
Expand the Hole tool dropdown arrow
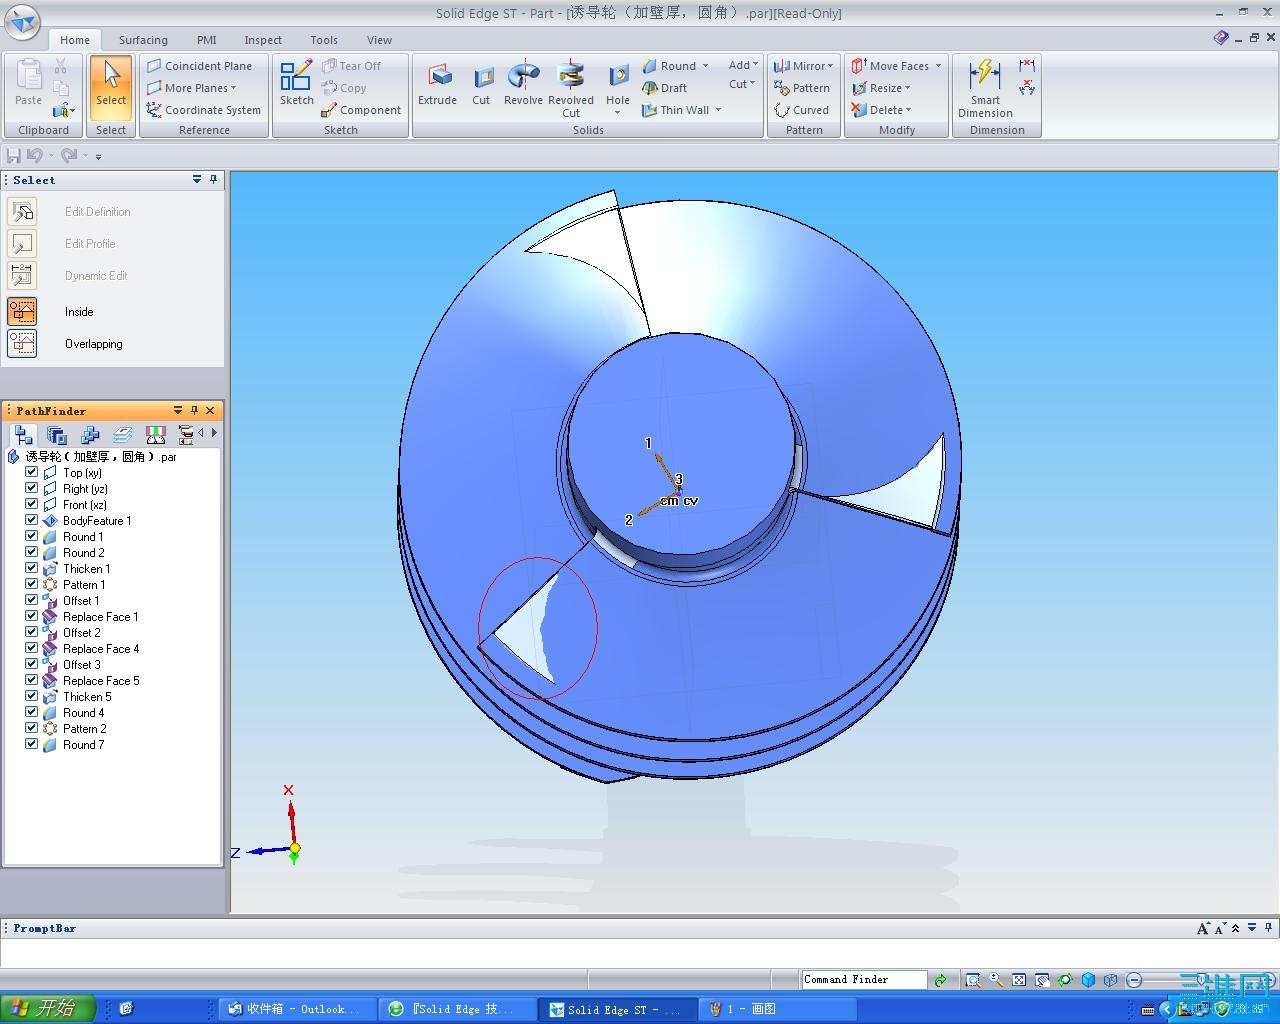tap(618, 113)
